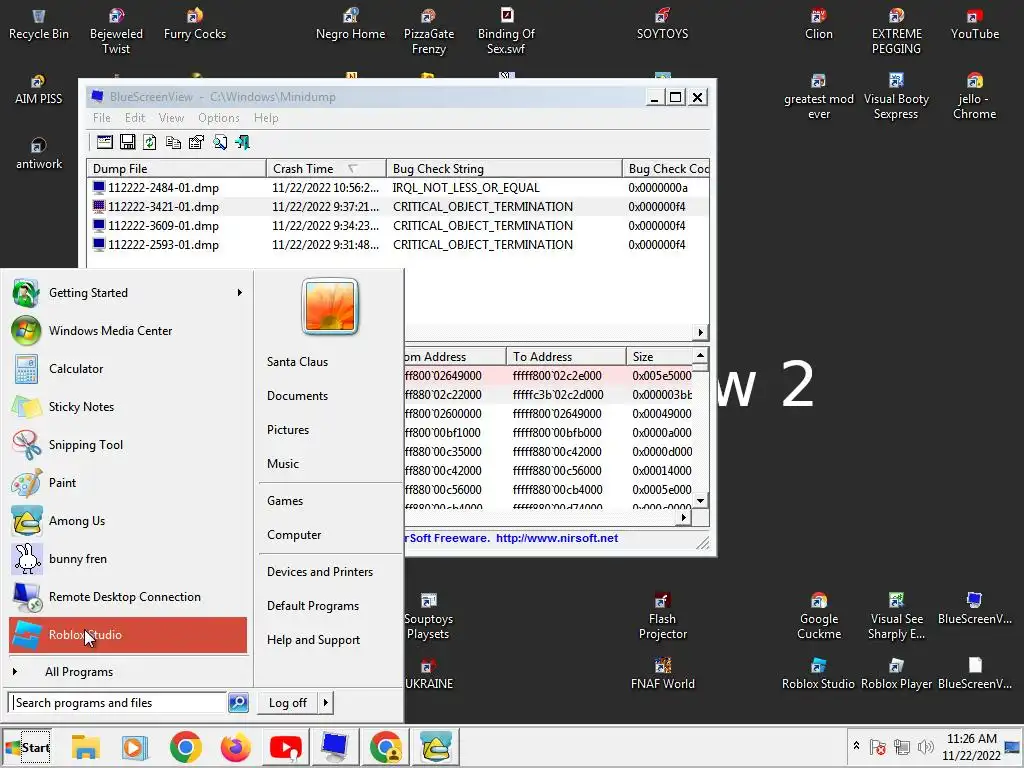Click the Copy Selected Items toolbar icon

click(173, 142)
